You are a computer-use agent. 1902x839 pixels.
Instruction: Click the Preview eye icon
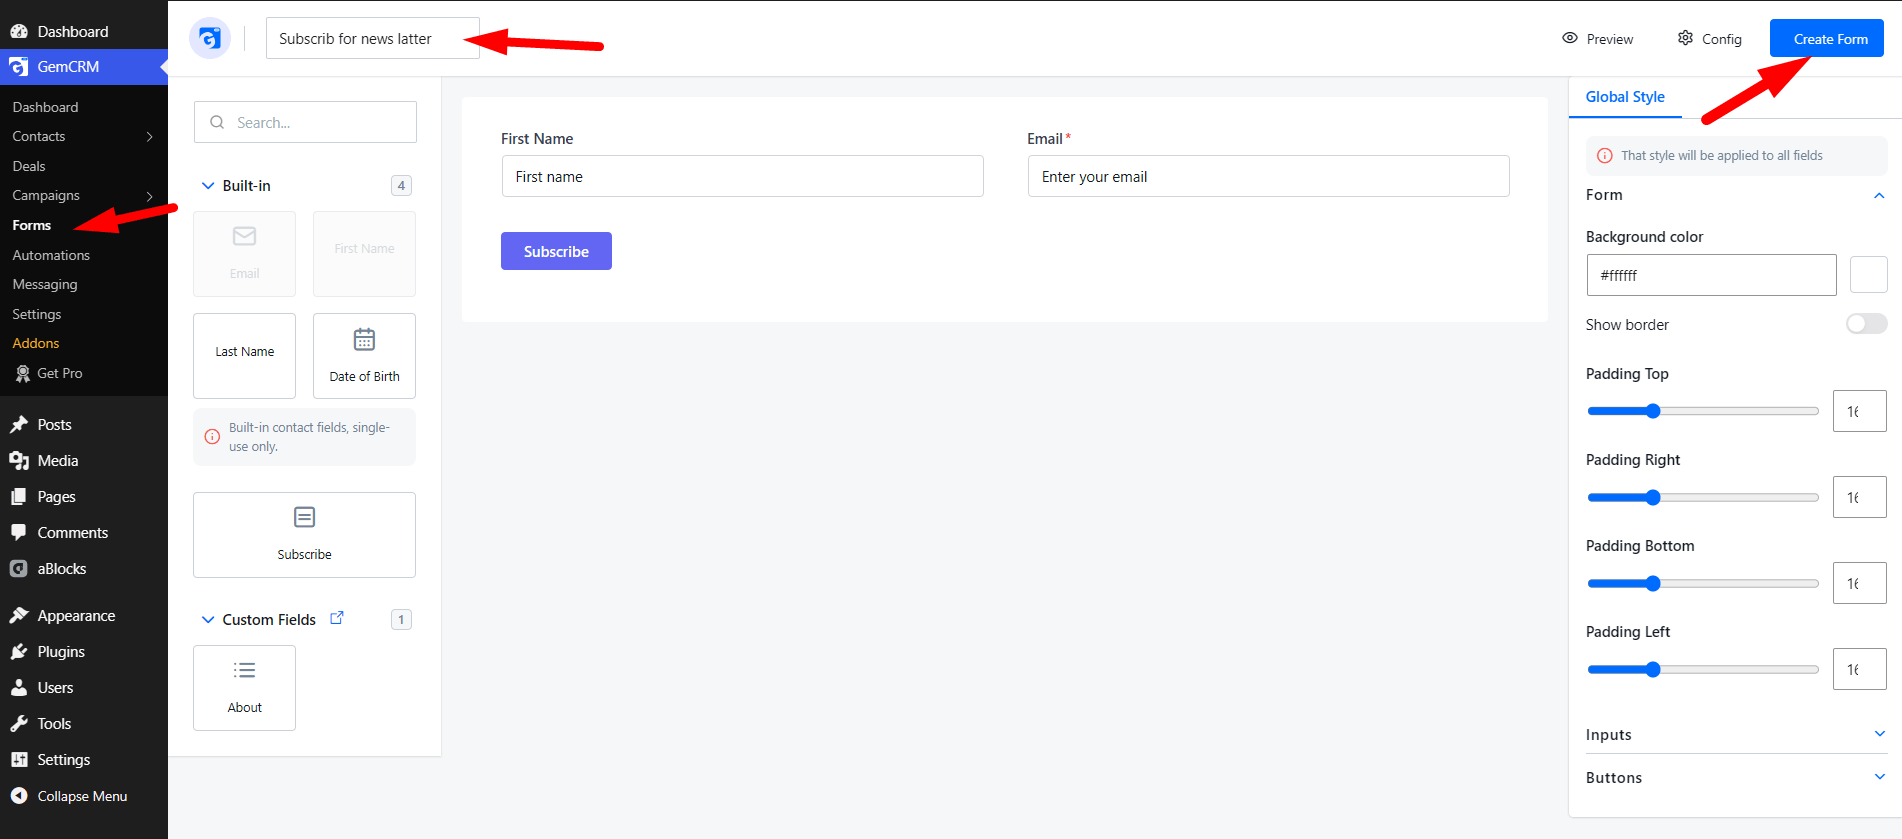[x=1570, y=38]
